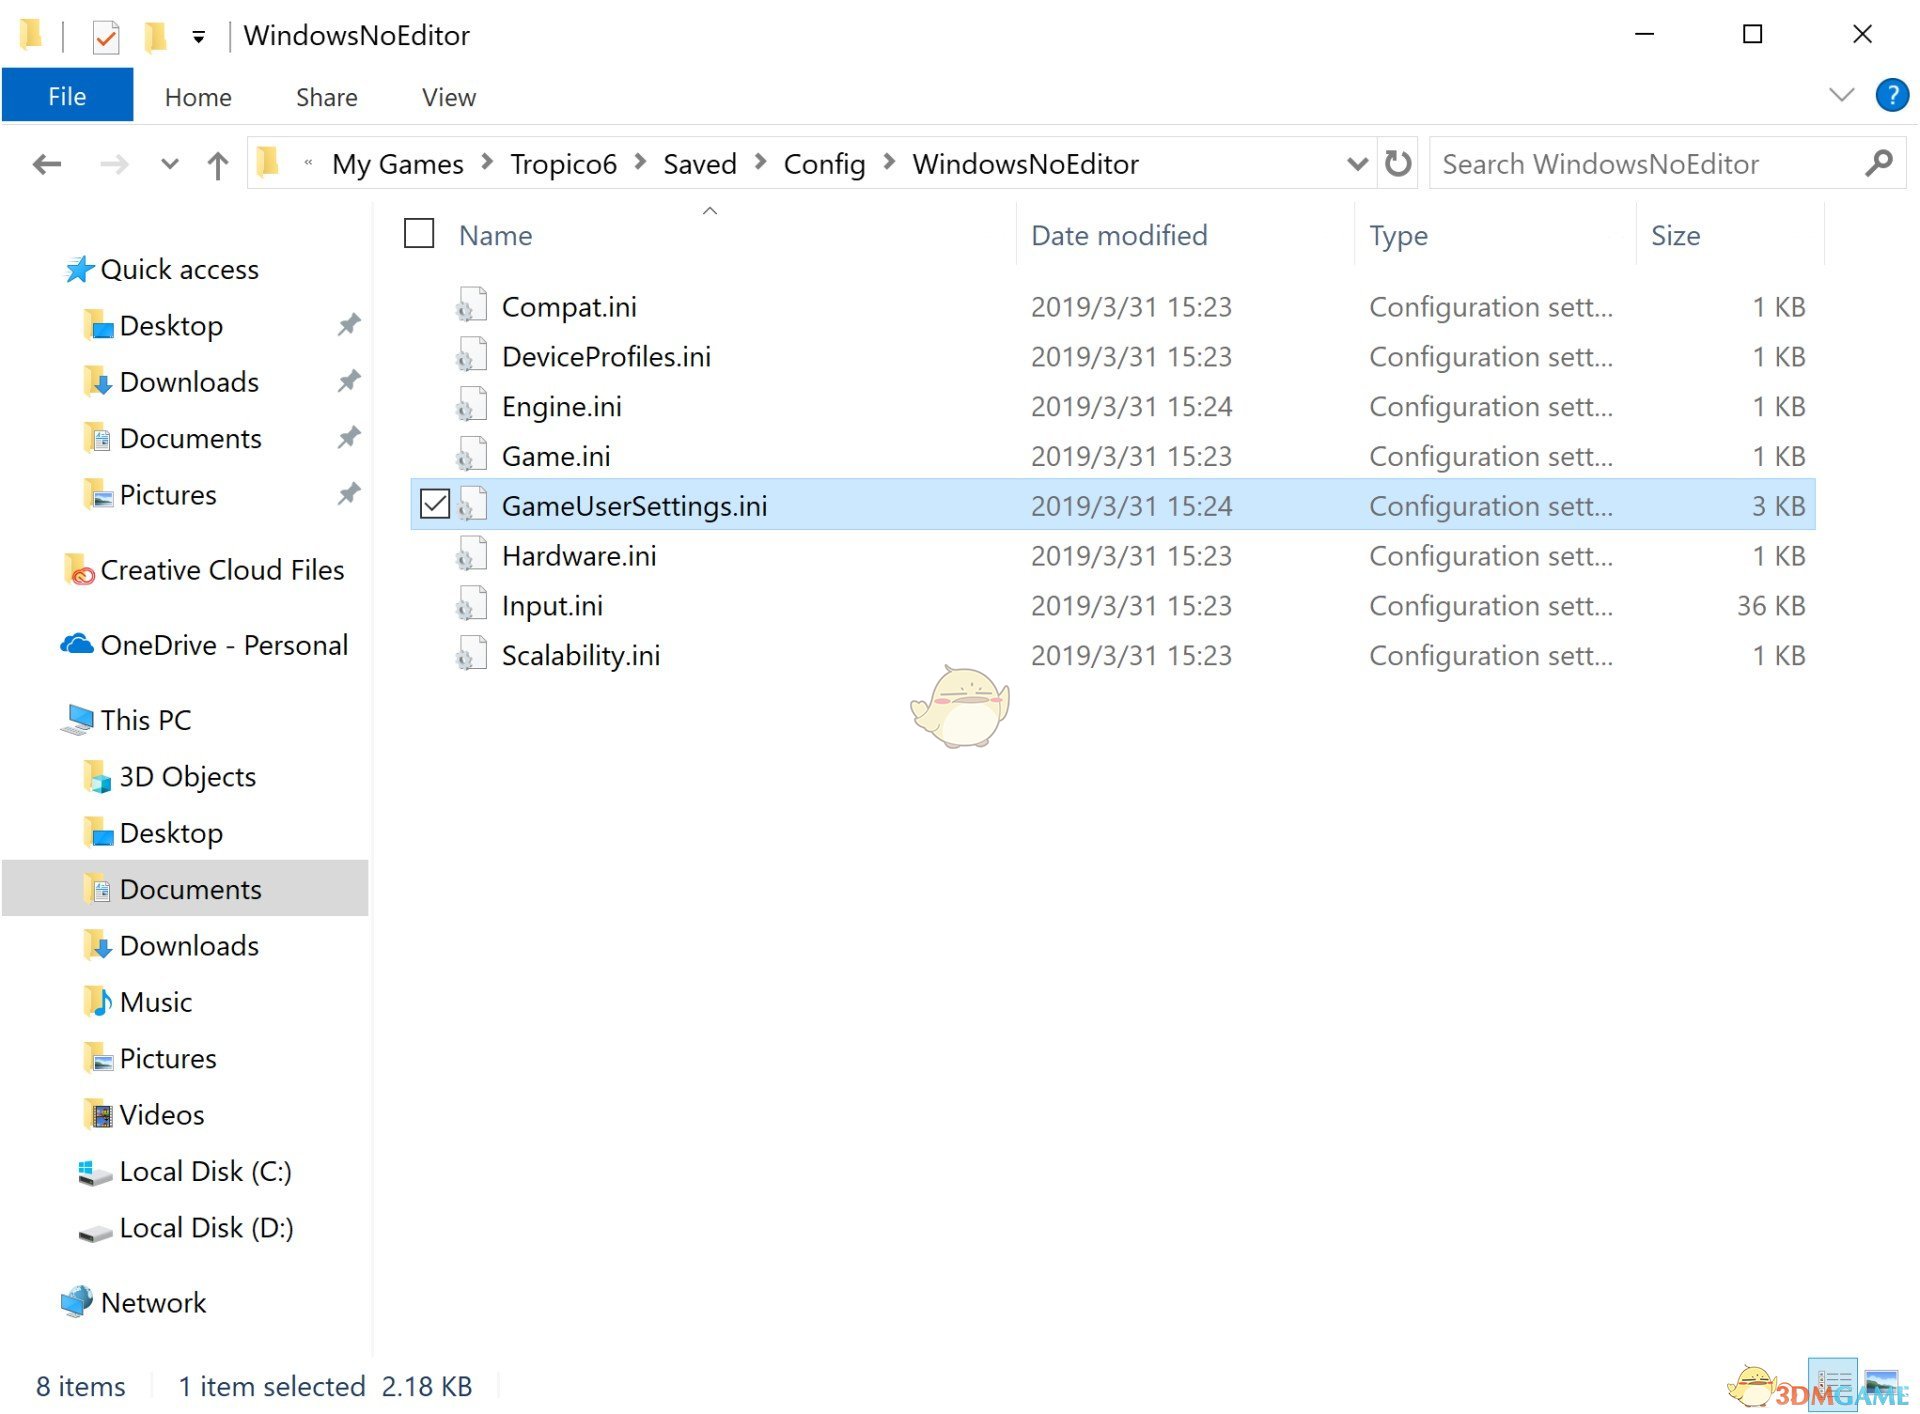Uncheck the GameUserSettings.ini checkbox
The height and width of the screenshot is (1414, 1920).
coord(435,504)
